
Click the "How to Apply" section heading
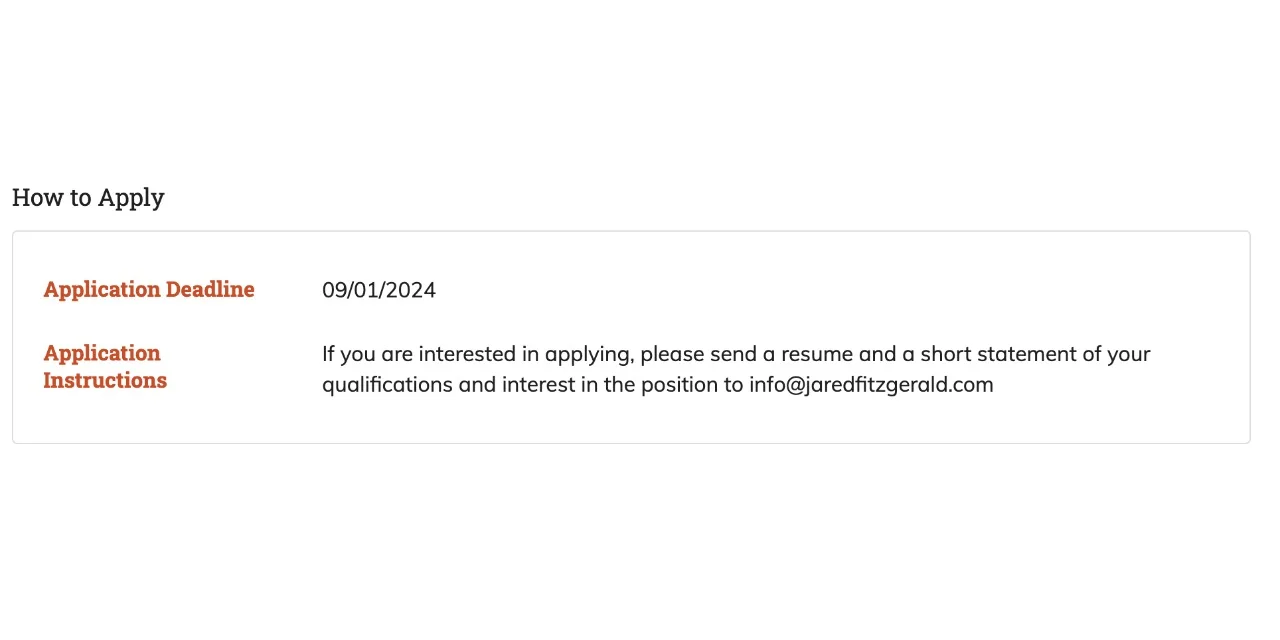(88, 198)
